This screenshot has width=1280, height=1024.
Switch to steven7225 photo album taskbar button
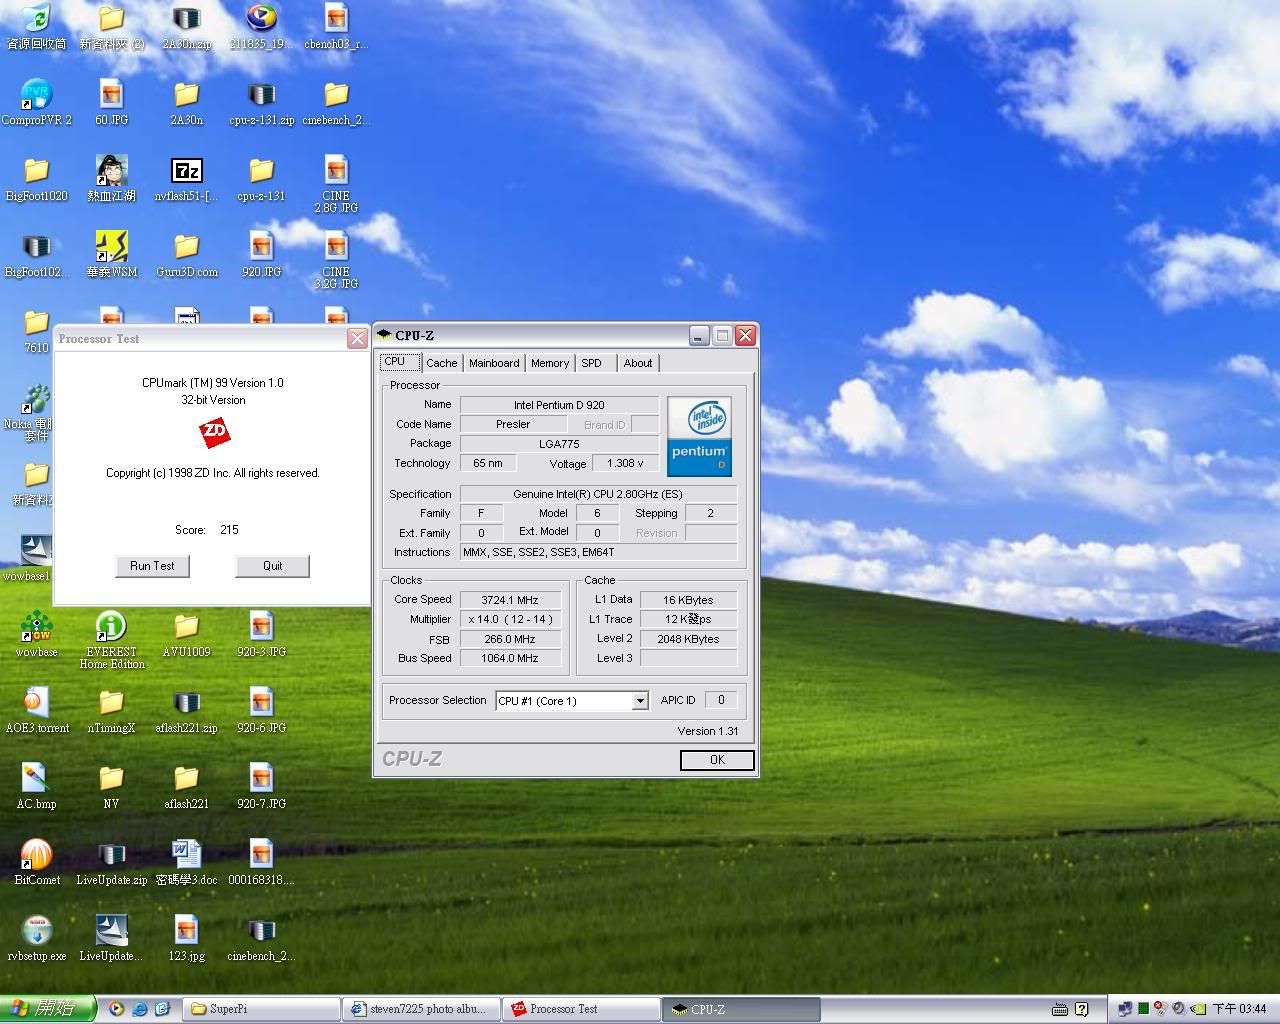click(x=420, y=1009)
